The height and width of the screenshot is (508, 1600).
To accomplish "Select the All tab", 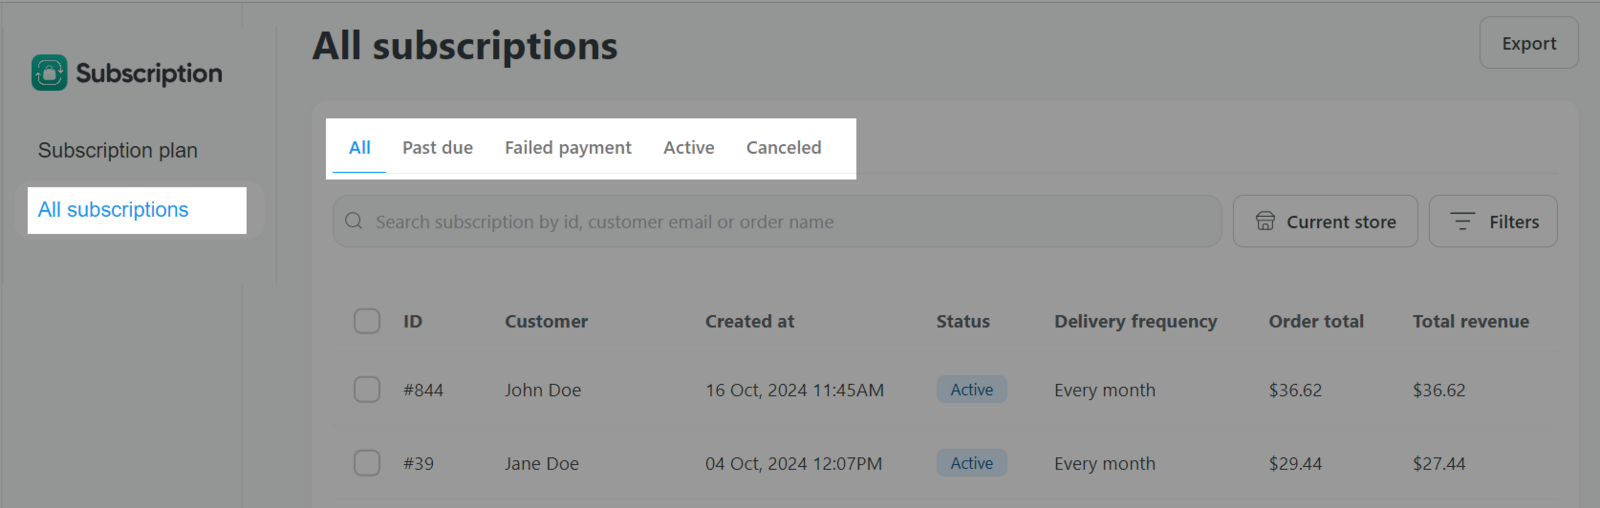I will pyautogui.click(x=359, y=148).
